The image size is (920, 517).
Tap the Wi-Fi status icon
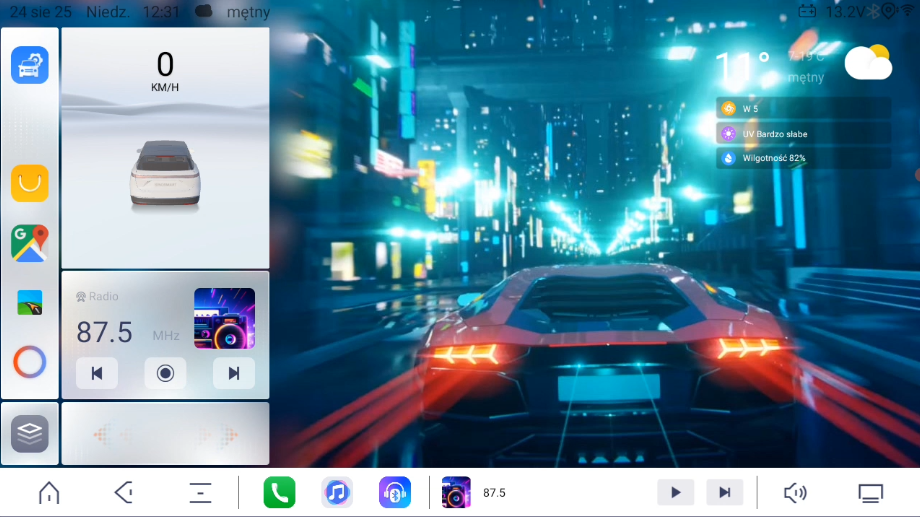[908, 11]
